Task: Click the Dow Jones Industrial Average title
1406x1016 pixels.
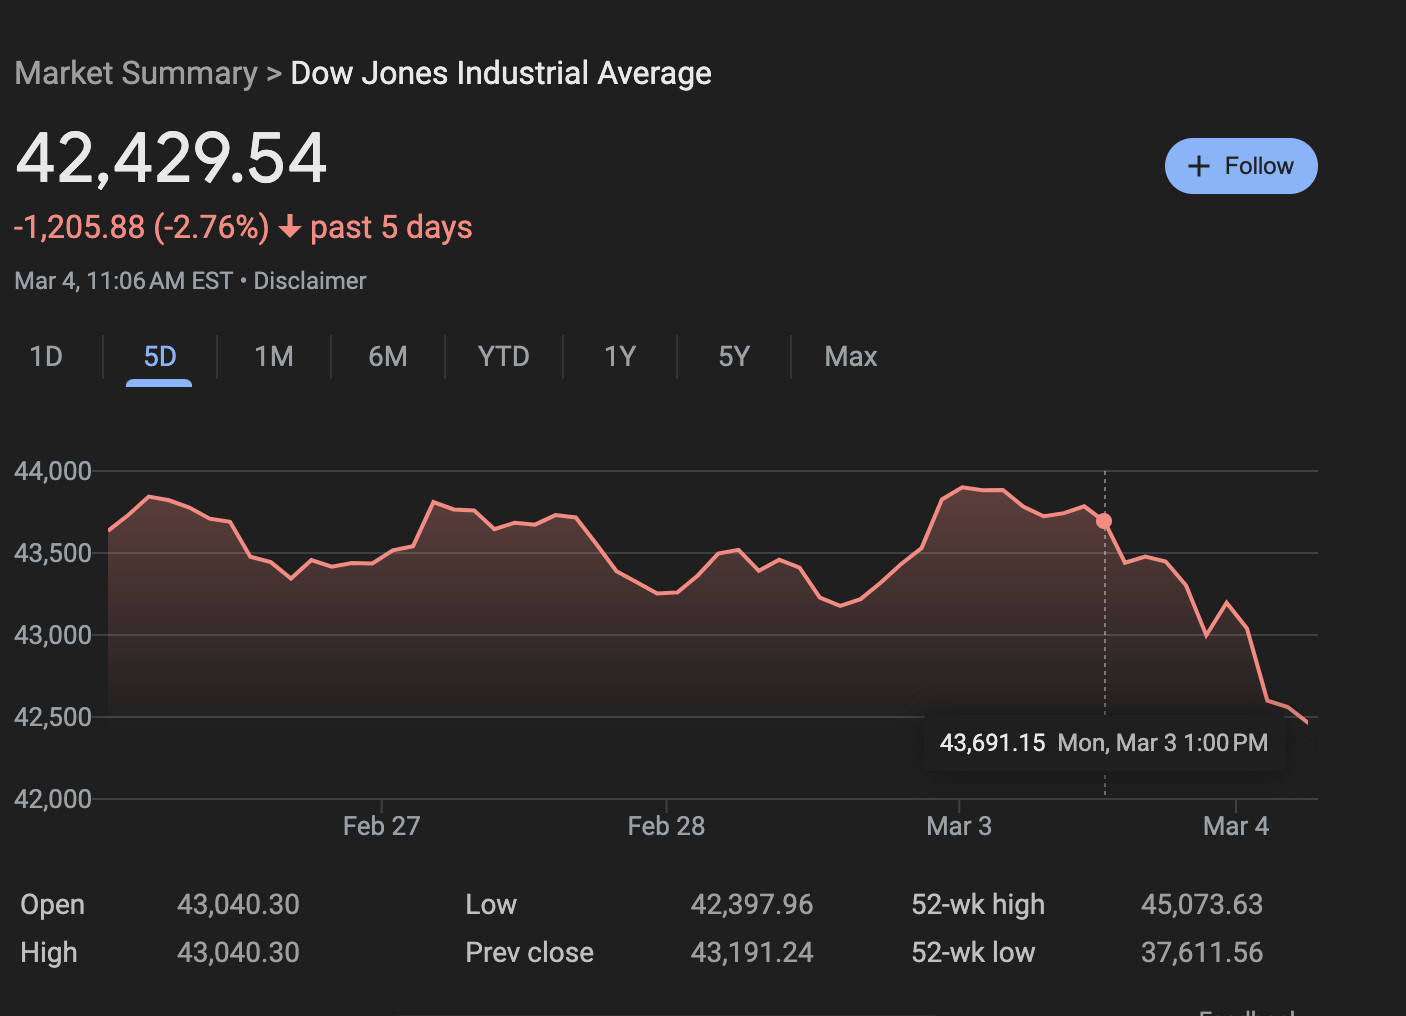Action: coord(501,73)
